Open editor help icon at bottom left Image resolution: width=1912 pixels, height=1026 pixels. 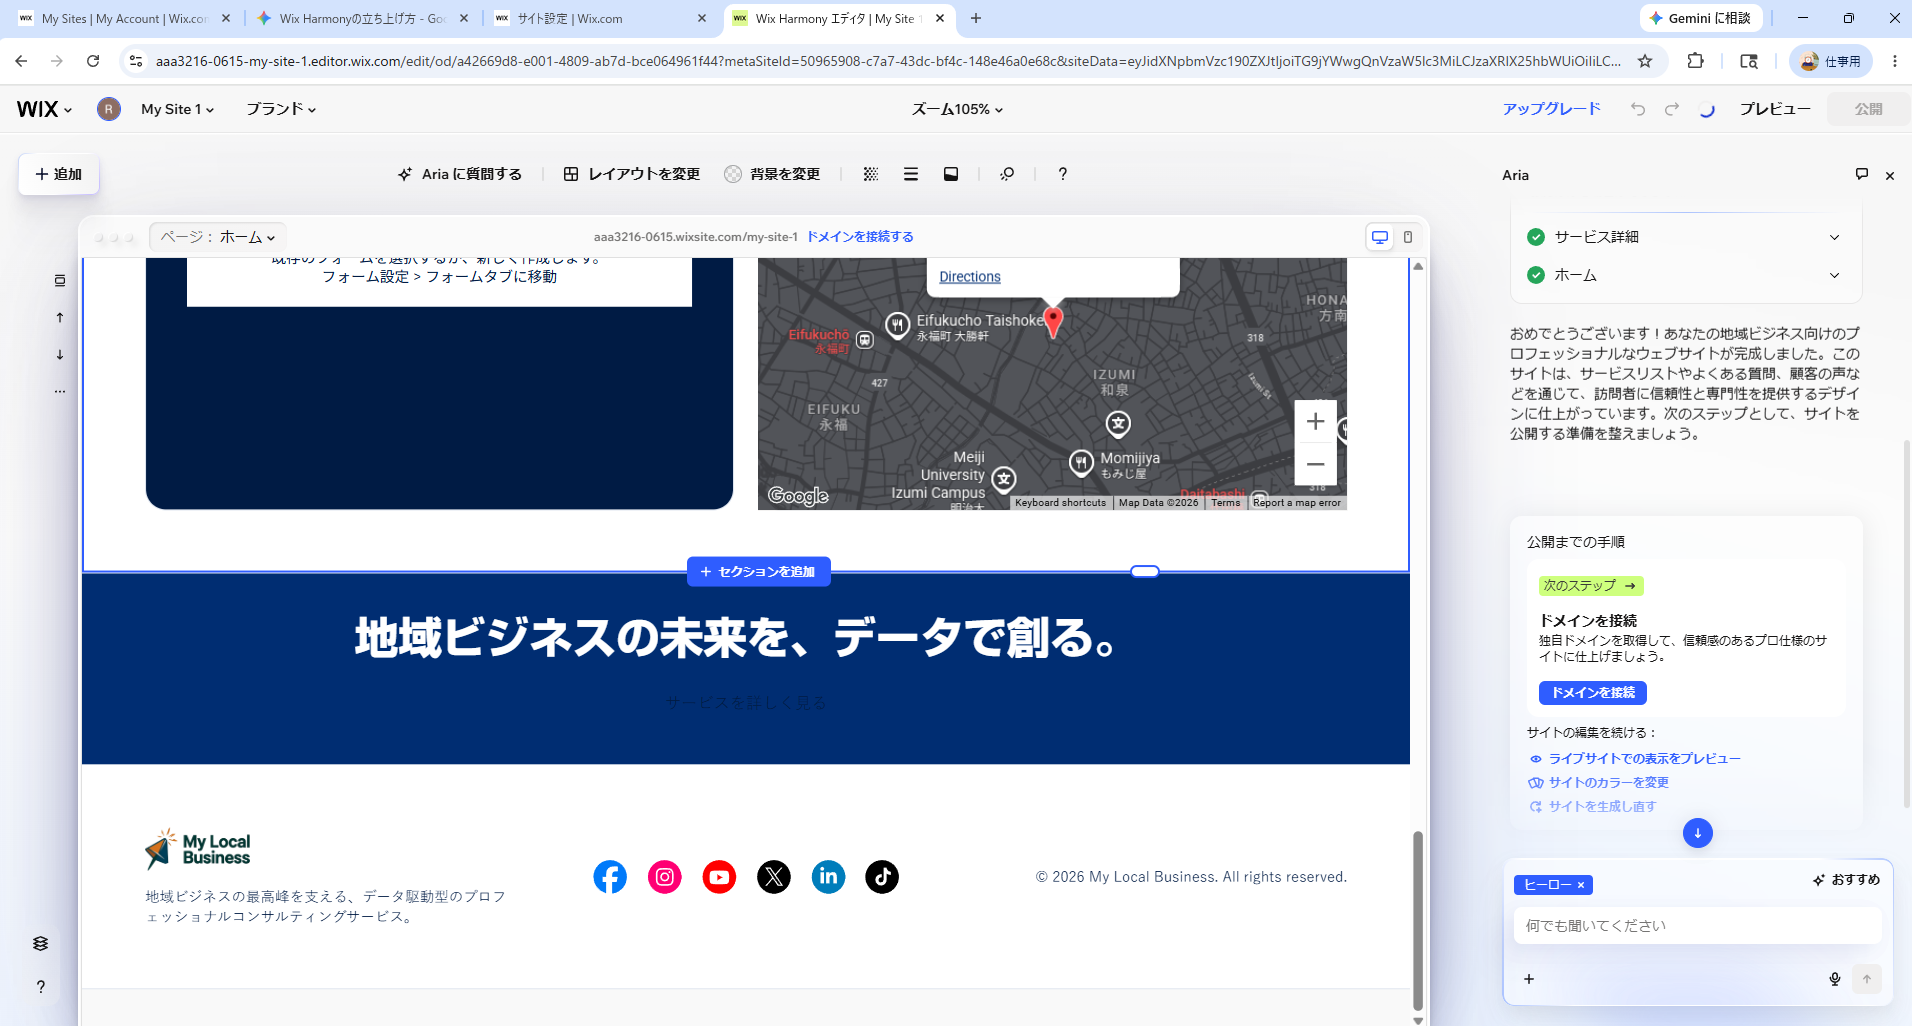40,987
